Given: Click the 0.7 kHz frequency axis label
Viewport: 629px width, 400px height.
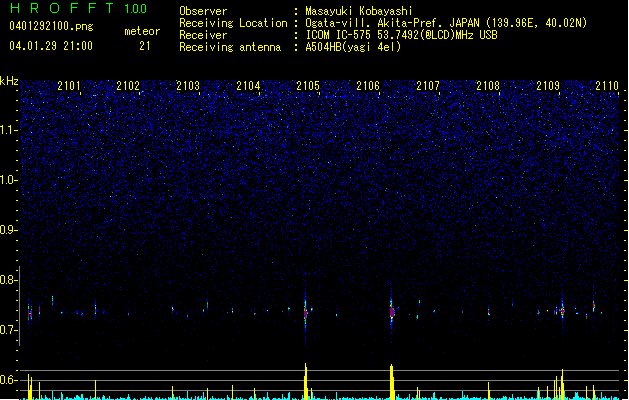Looking at the screenshot, I should (x=9, y=330).
